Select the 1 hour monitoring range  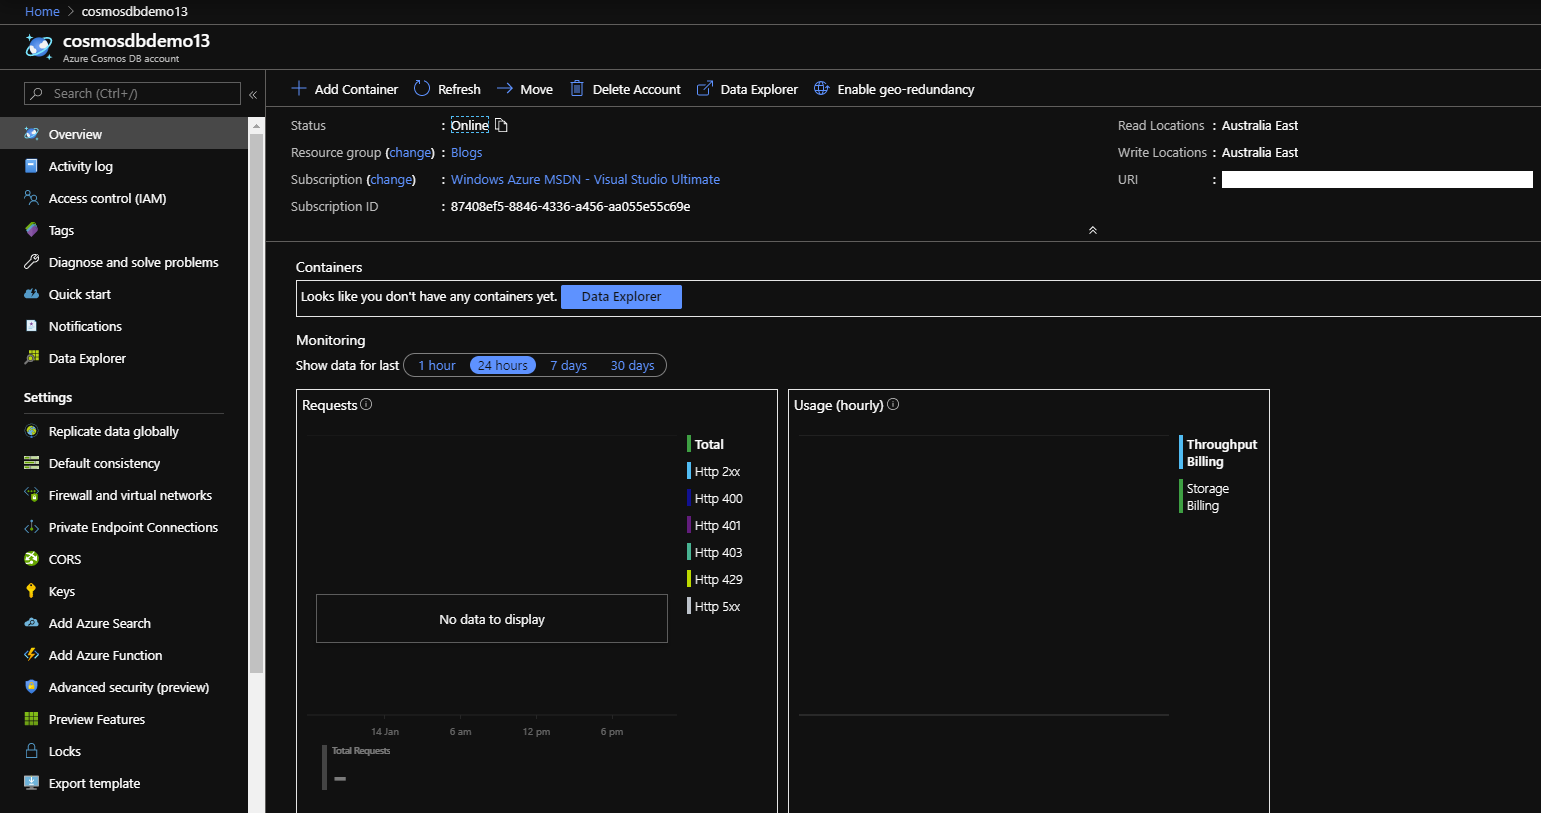pos(436,365)
